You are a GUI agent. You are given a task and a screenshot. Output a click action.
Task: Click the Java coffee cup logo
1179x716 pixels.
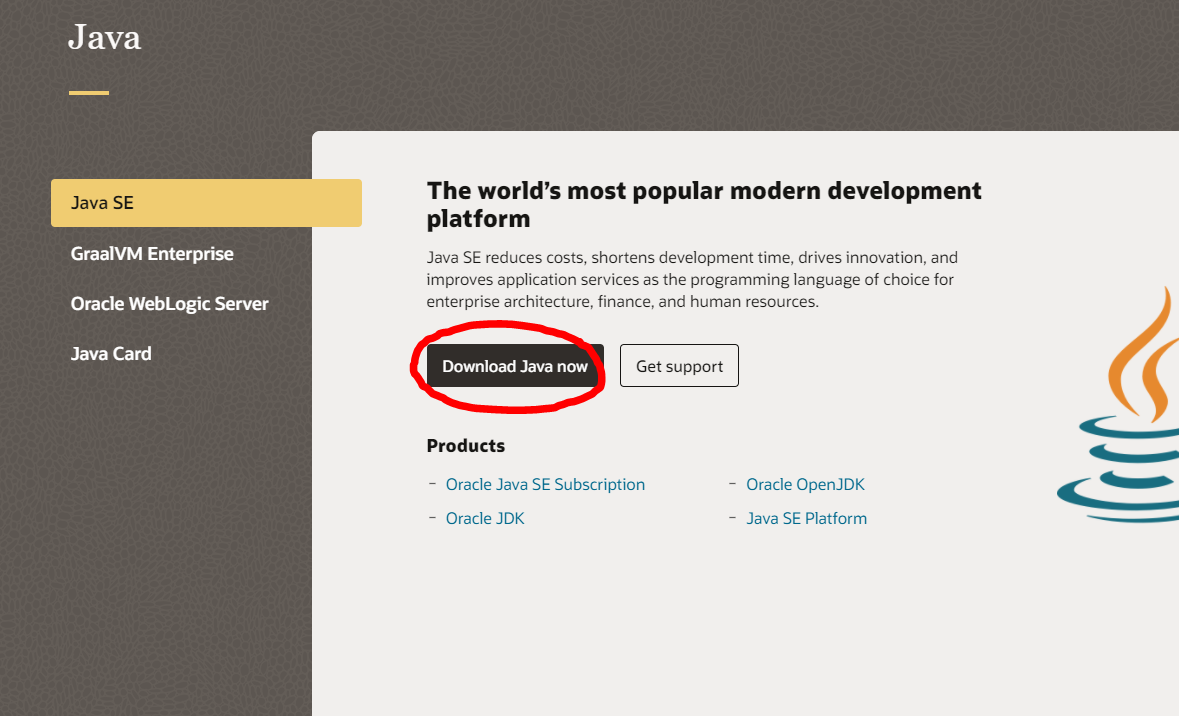(1118, 405)
